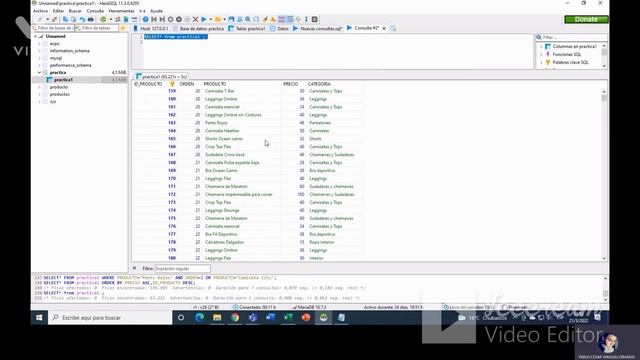
Task: Expand the expo database node
Action: [40, 43]
